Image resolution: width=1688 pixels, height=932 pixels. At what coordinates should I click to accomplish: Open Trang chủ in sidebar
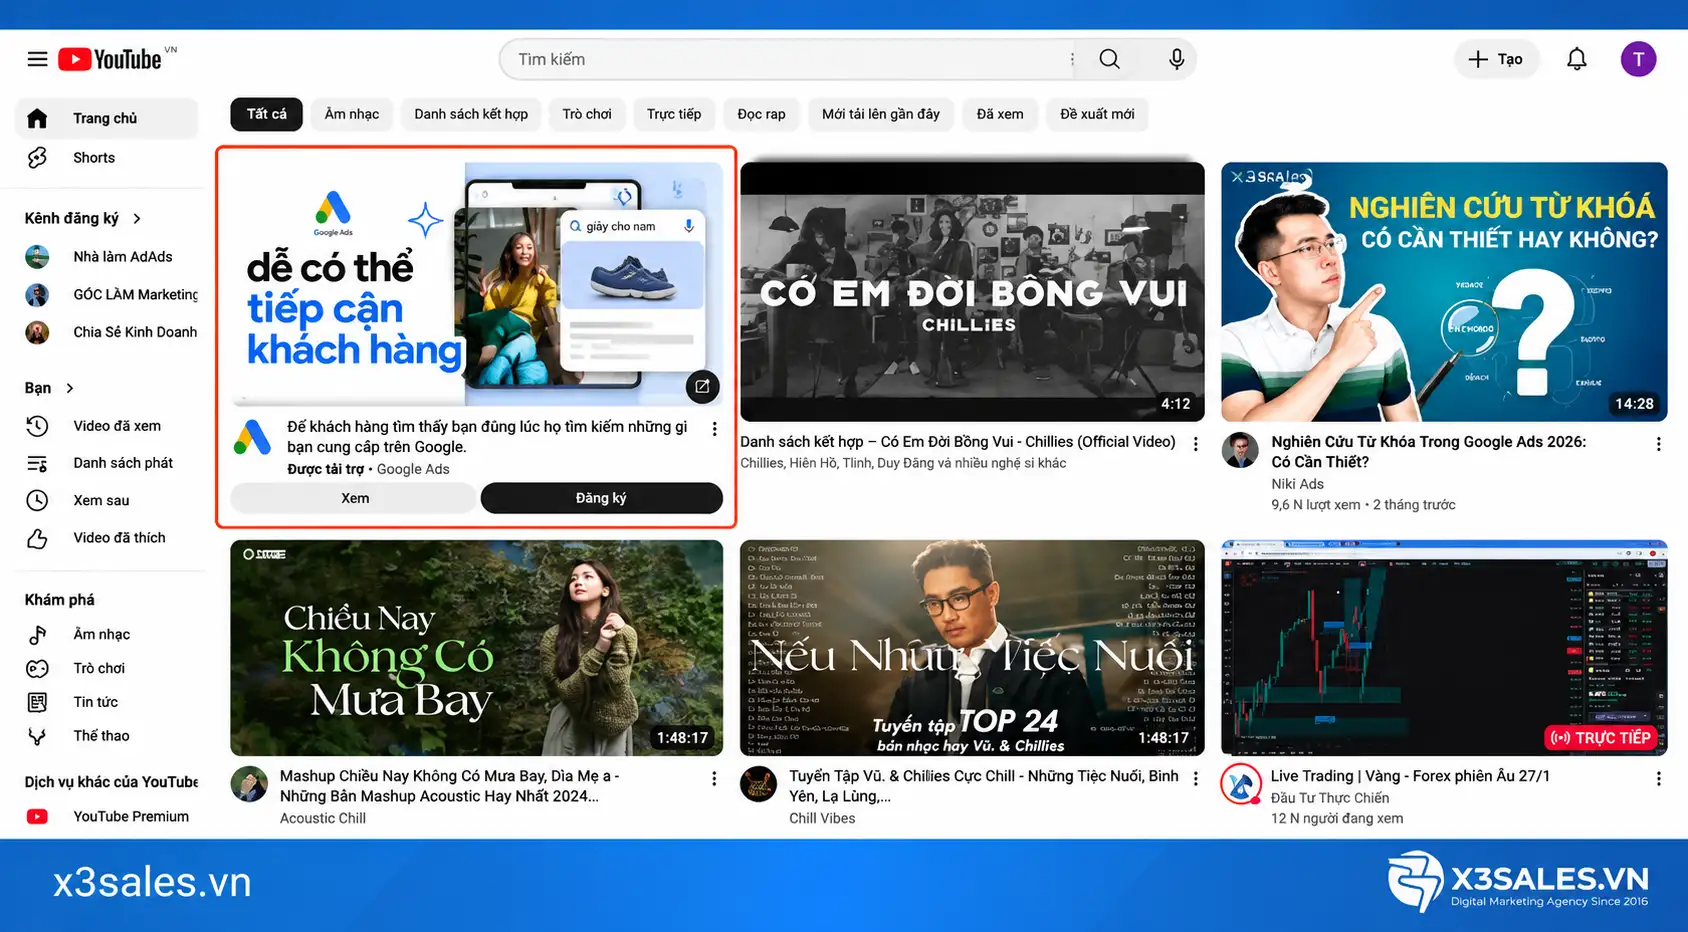[107, 118]
